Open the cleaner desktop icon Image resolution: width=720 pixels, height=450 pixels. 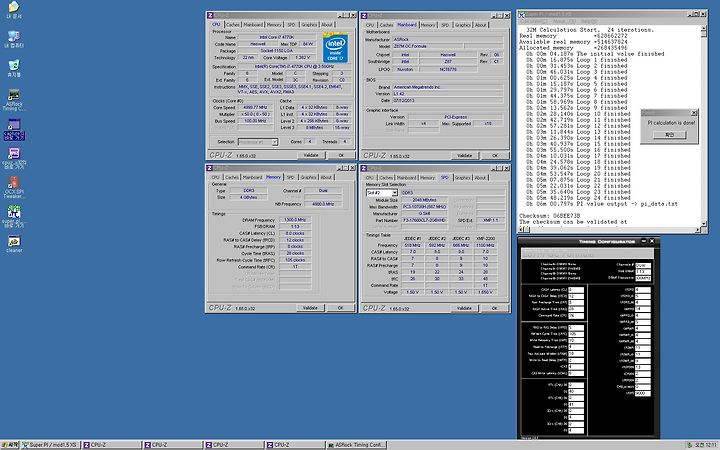coord(14,243)
